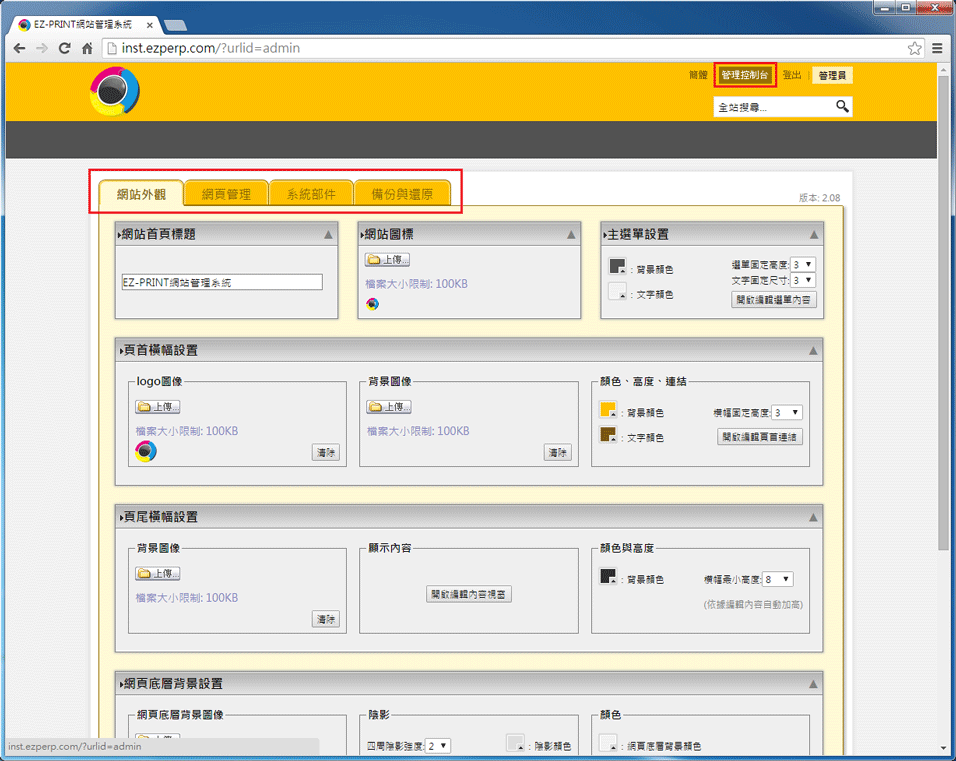Screen dimensions: 956x761
Task: Collapse the 頁尾橫幅設置 panel
Action: pyautogui.click(x=814, y=518)
